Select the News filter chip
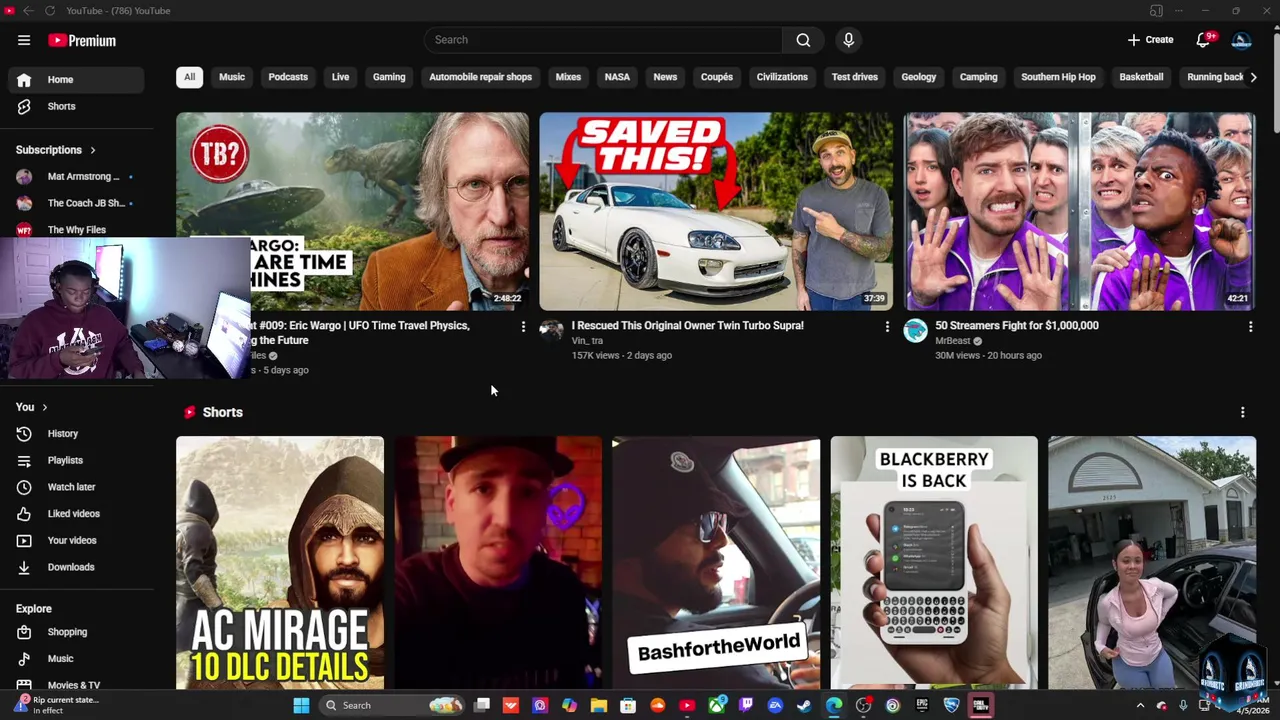Viewport: 1280px width, 720px height. (x=665, y=77)
